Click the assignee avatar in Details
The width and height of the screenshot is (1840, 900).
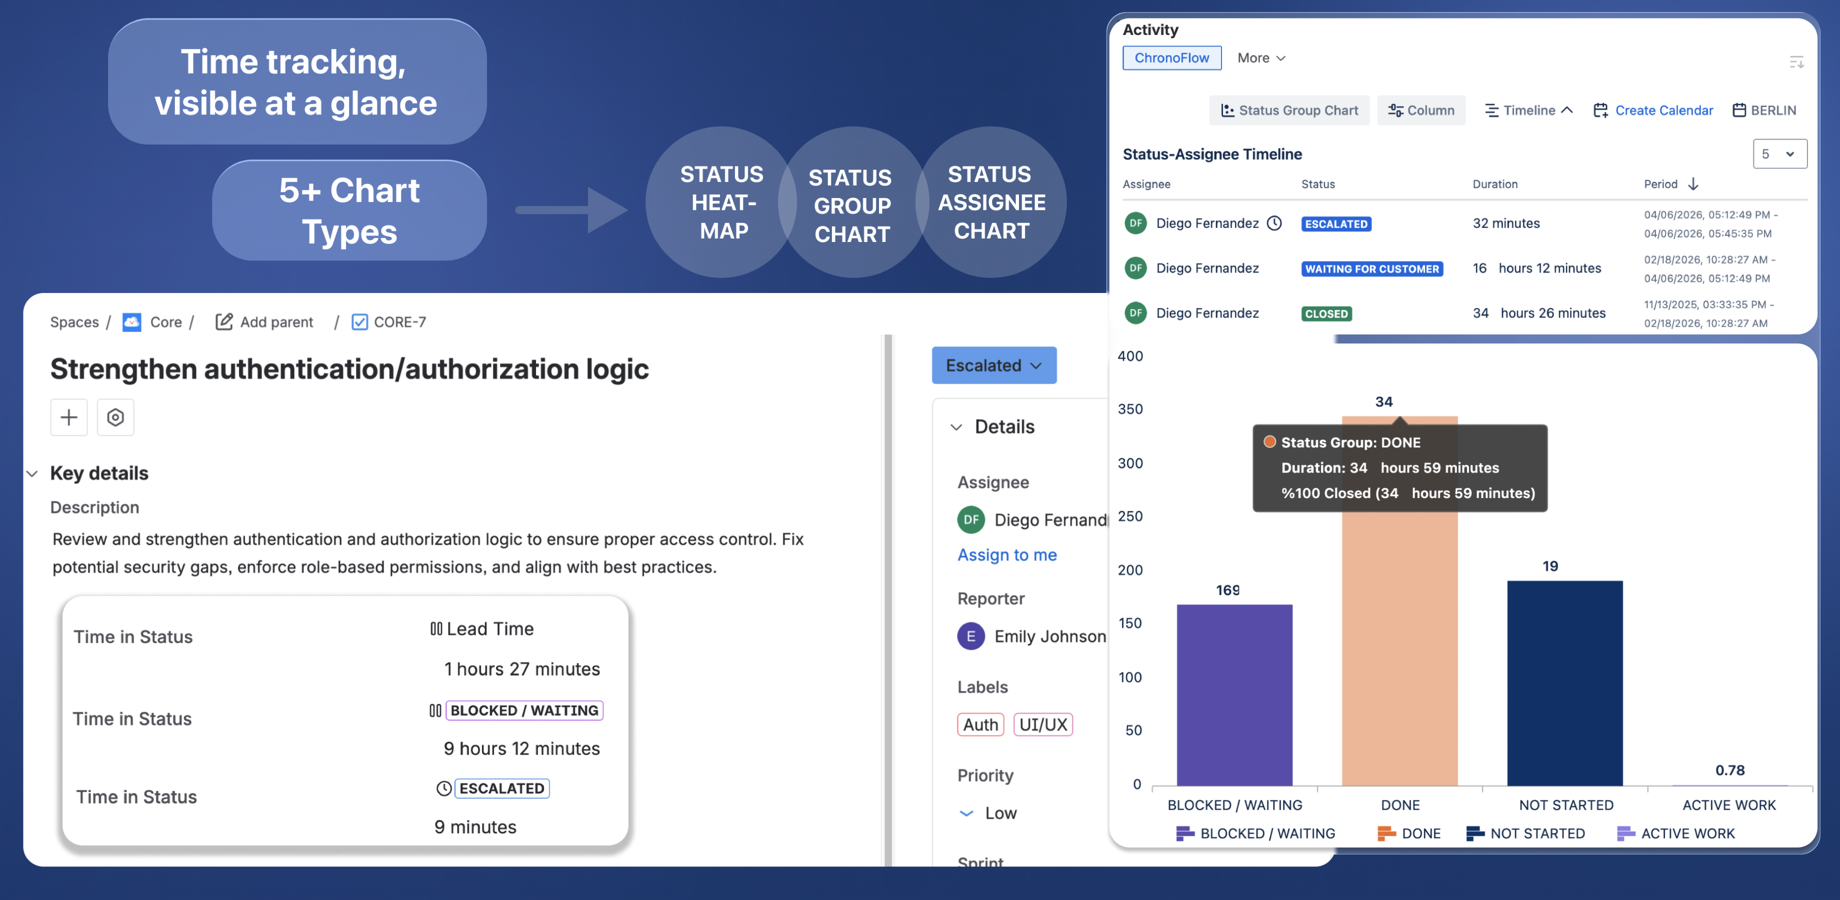pos(971,520)
